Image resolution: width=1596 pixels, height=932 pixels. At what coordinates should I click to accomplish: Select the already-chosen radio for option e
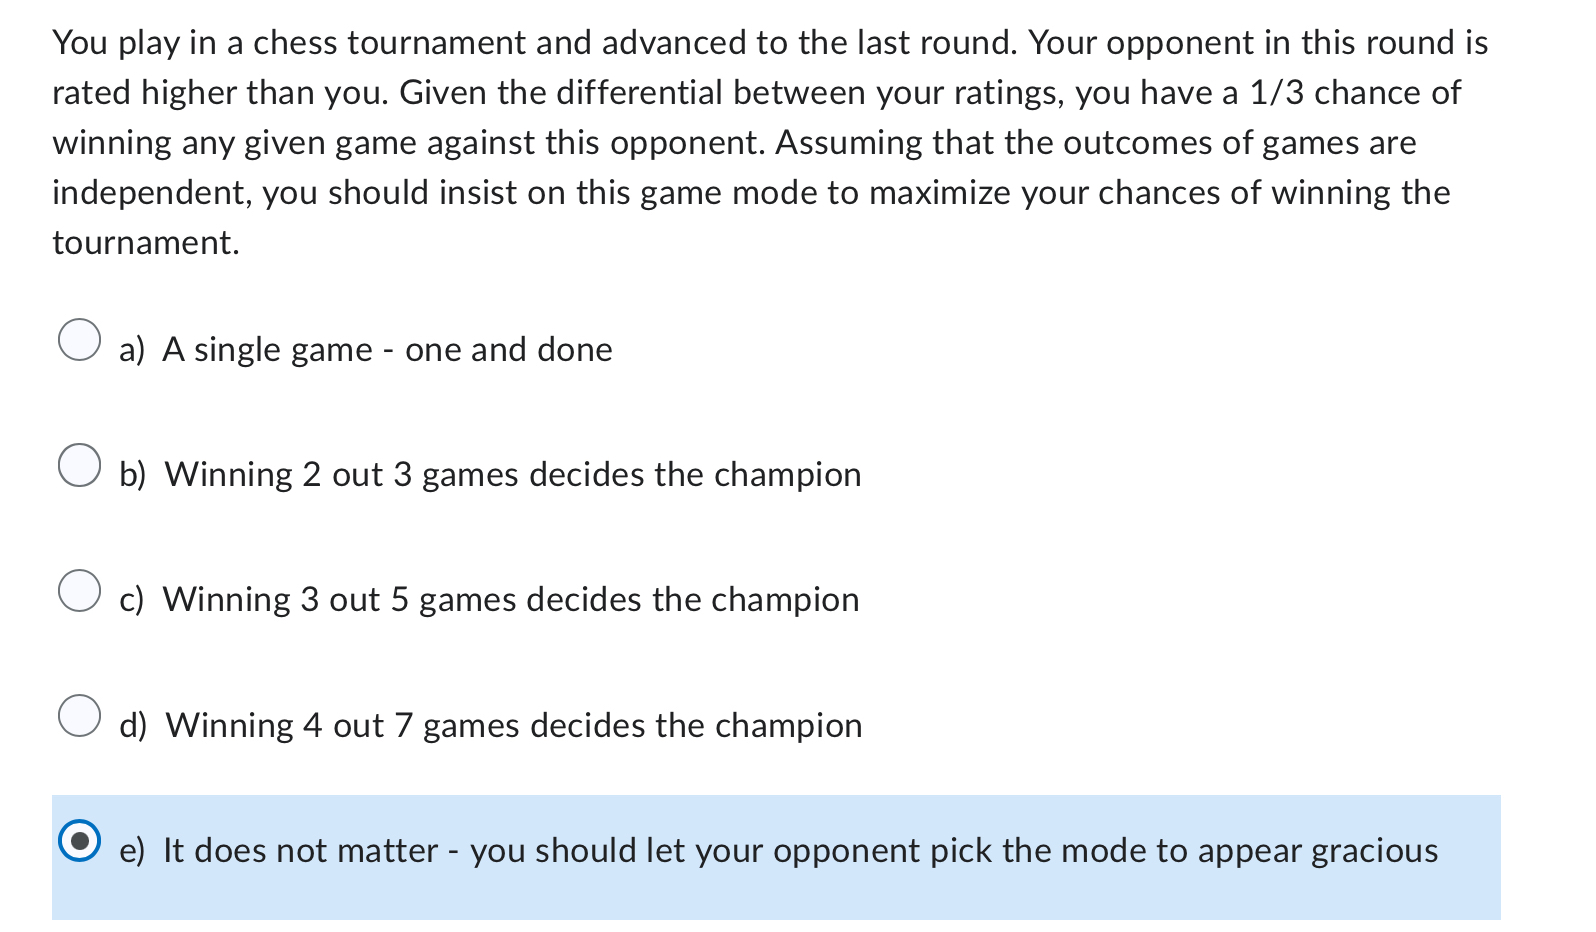[x=80, y=841]
